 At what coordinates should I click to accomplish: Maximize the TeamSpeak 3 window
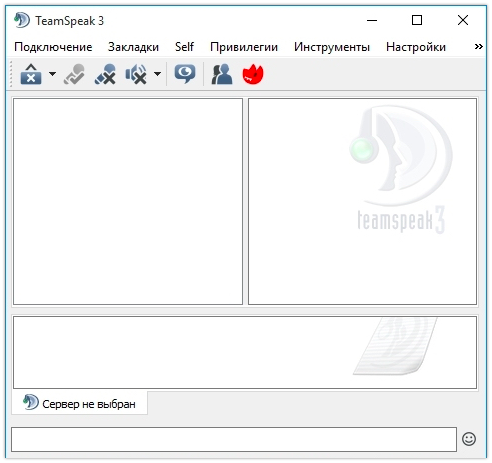[x=417, y=20]
